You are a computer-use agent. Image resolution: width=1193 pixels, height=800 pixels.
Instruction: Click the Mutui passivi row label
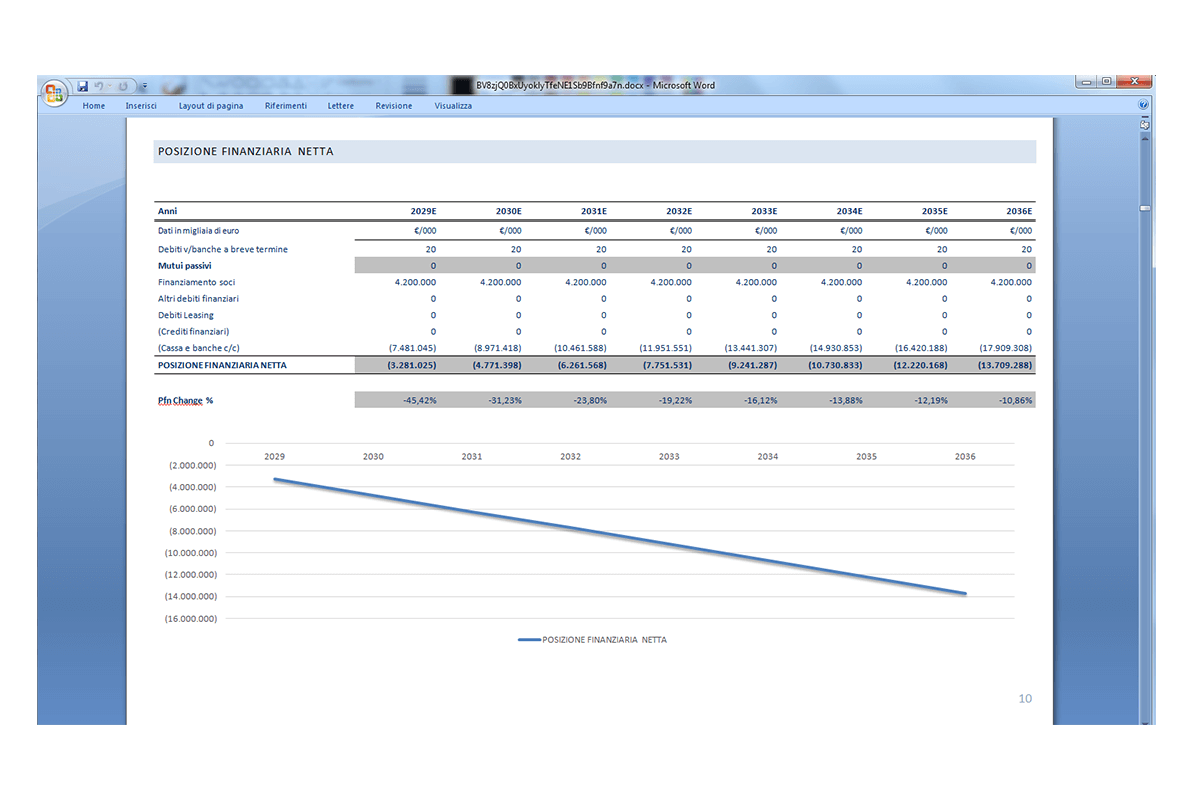coord(185,266)
